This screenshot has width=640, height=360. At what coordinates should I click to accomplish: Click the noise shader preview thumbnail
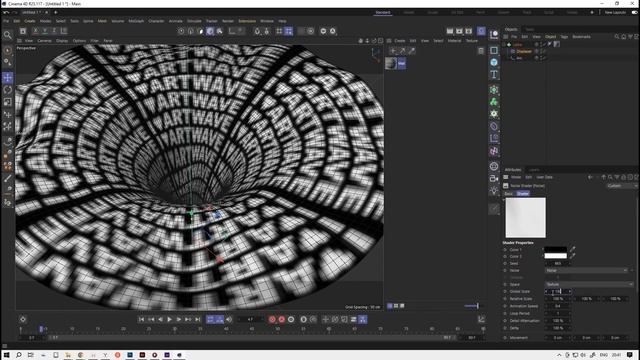tap(525, 218)
